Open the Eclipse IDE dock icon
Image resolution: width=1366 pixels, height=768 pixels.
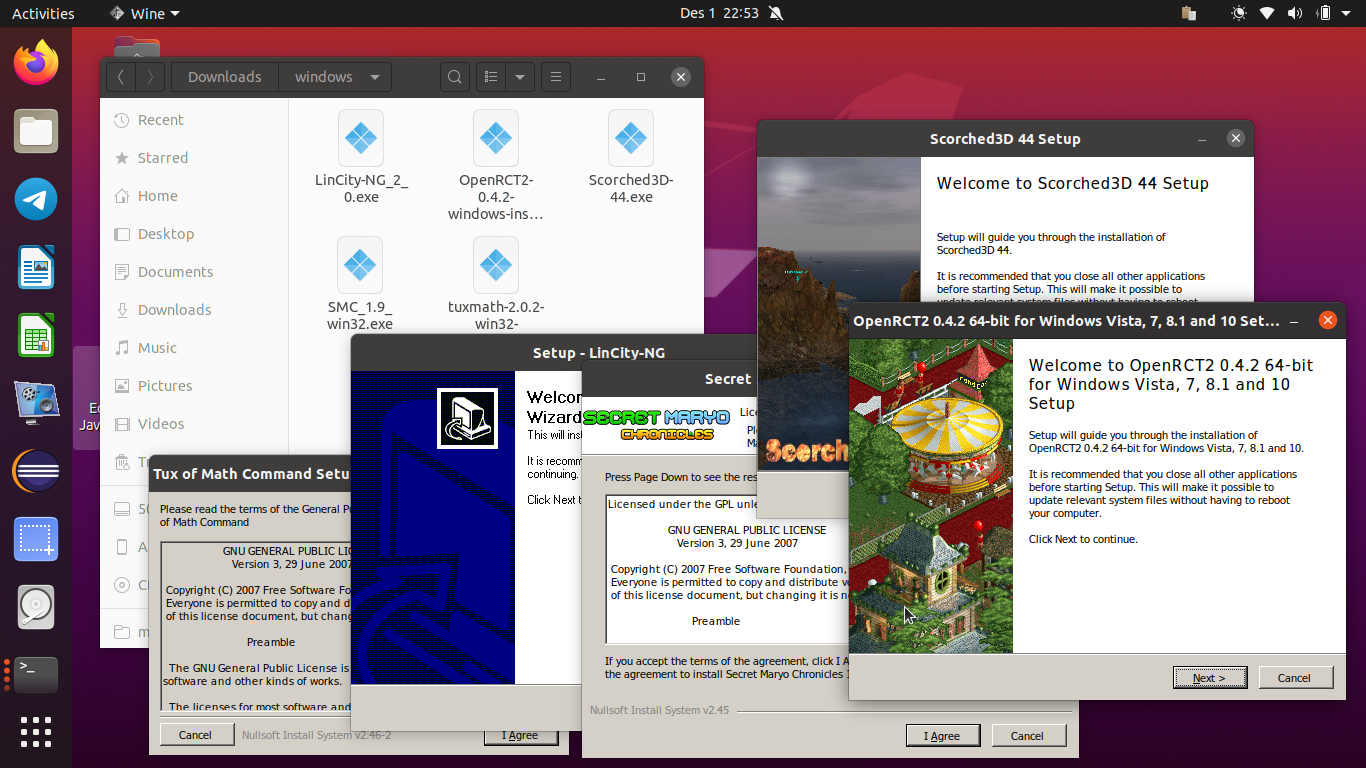pos(36,471)
